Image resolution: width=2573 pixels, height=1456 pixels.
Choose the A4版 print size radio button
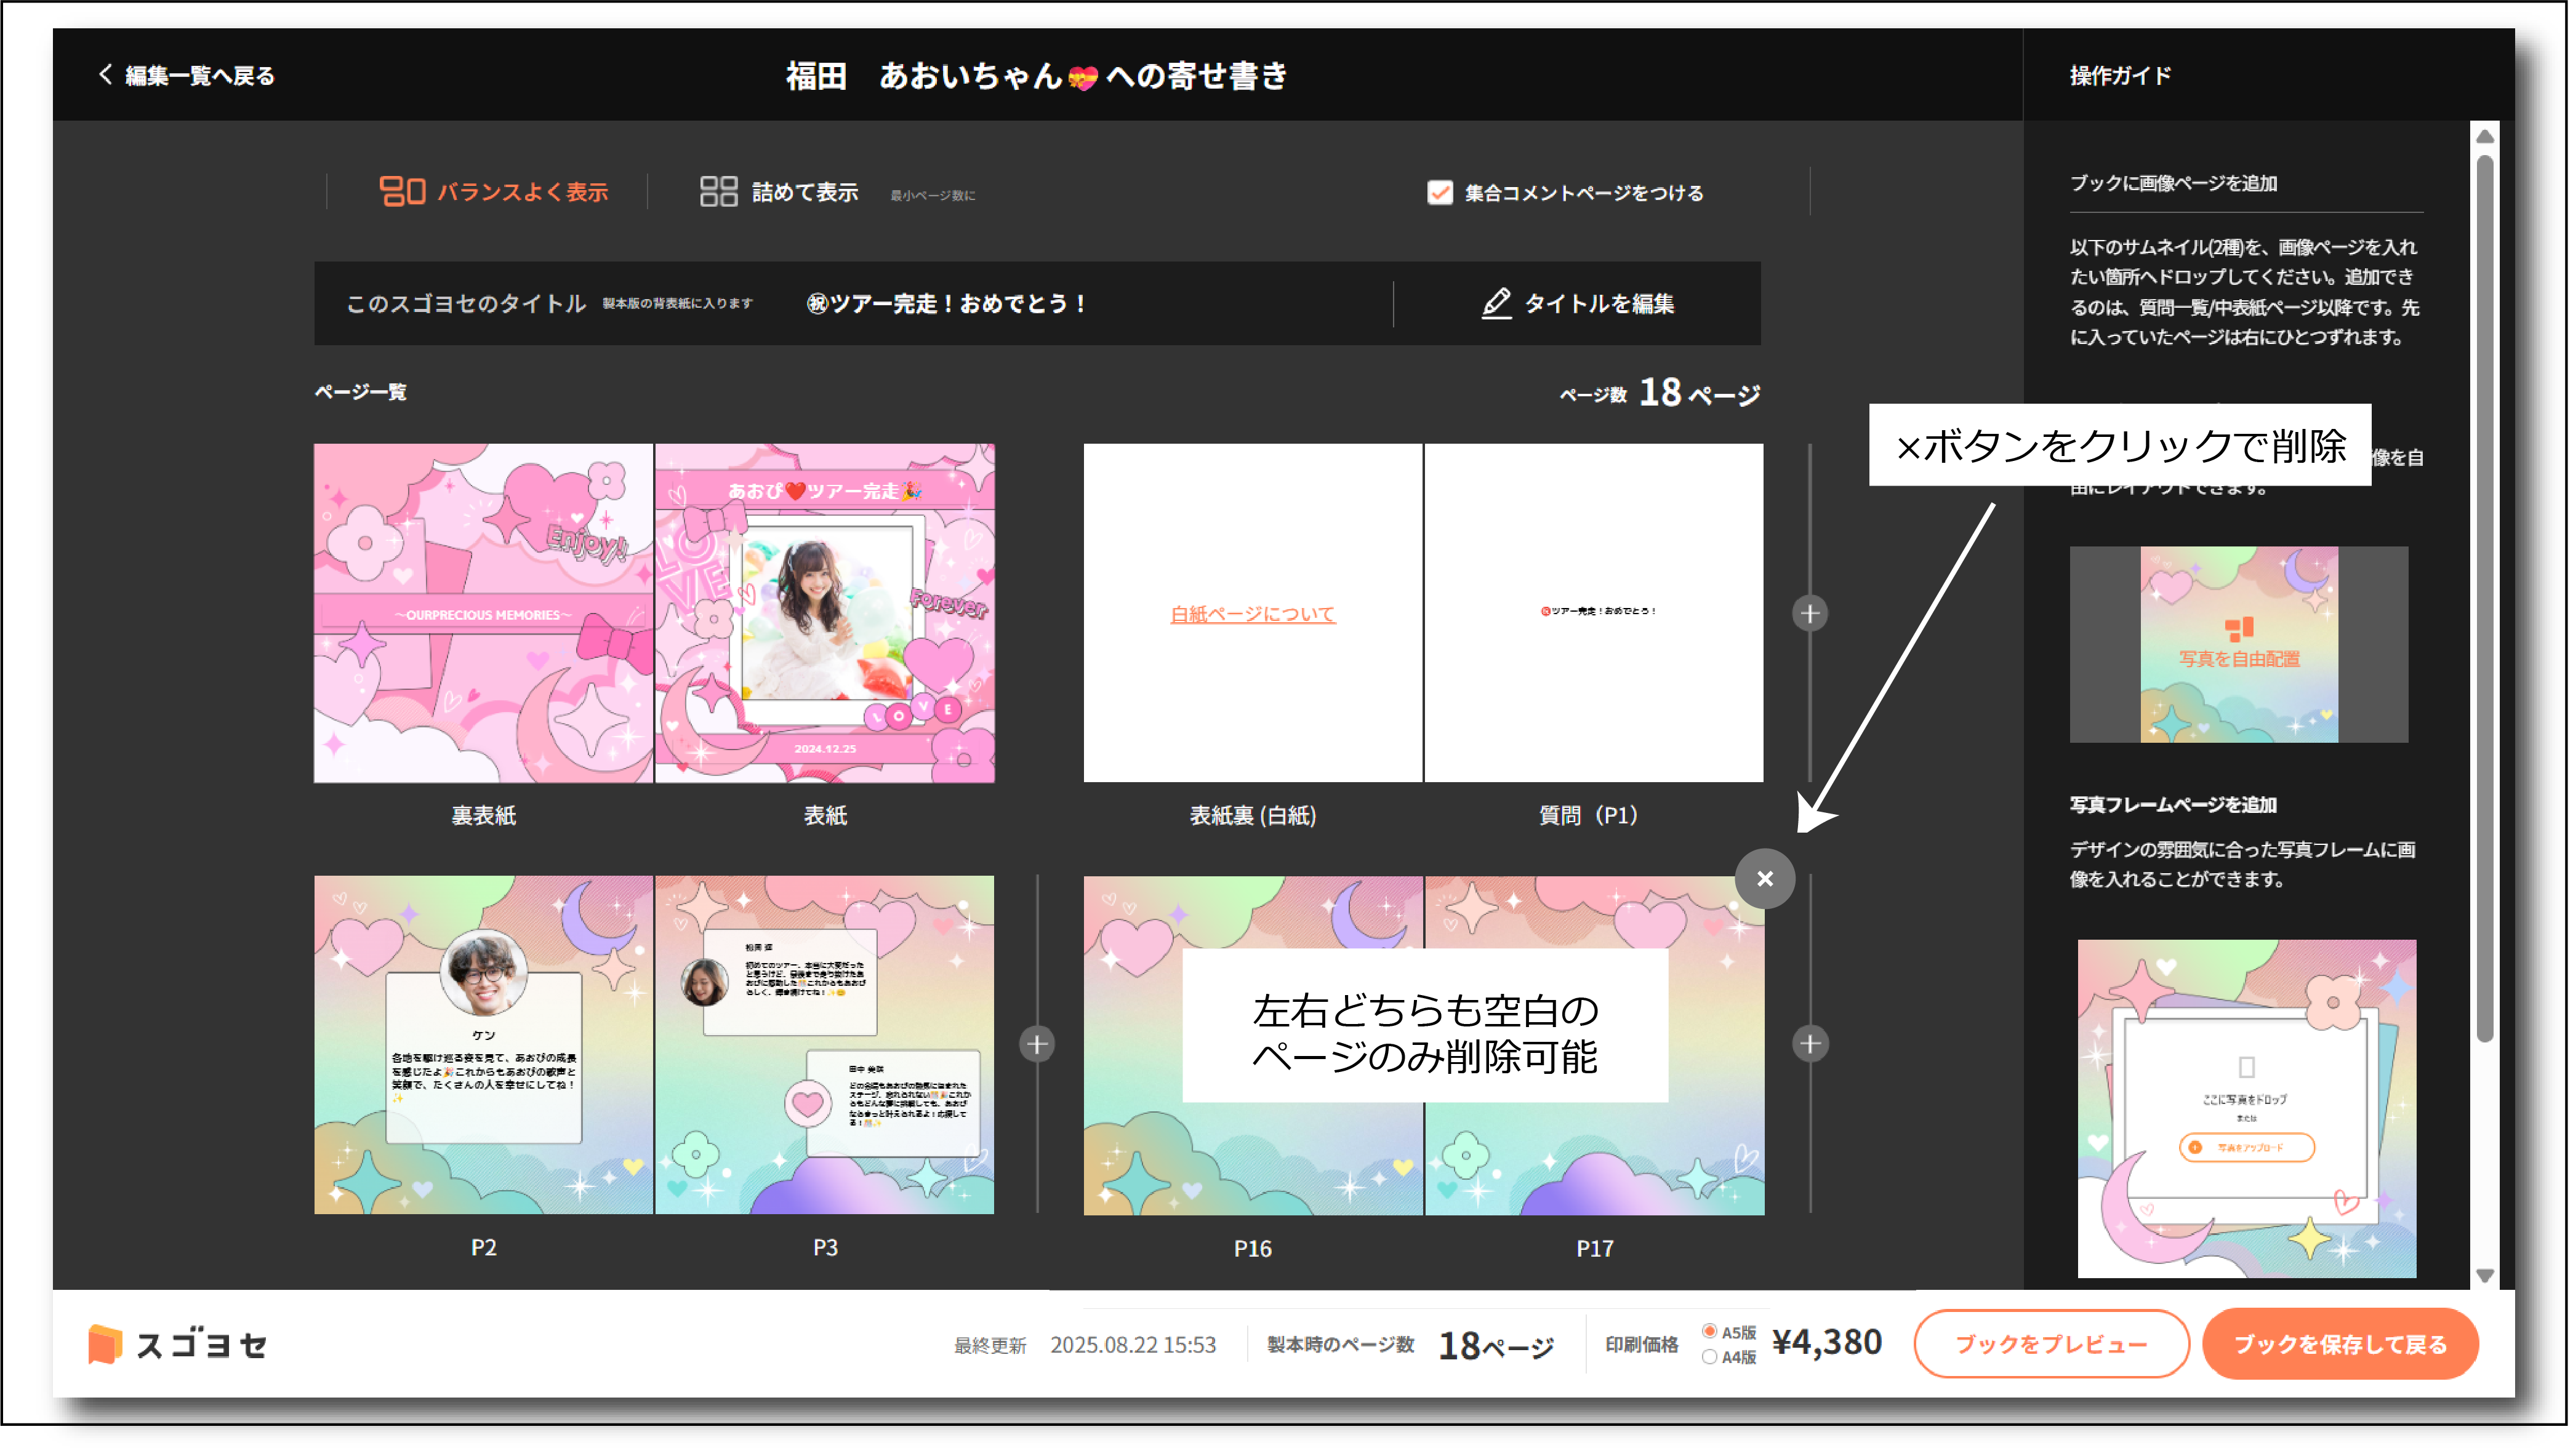pyautogui.click(x=1711, y=1358)
